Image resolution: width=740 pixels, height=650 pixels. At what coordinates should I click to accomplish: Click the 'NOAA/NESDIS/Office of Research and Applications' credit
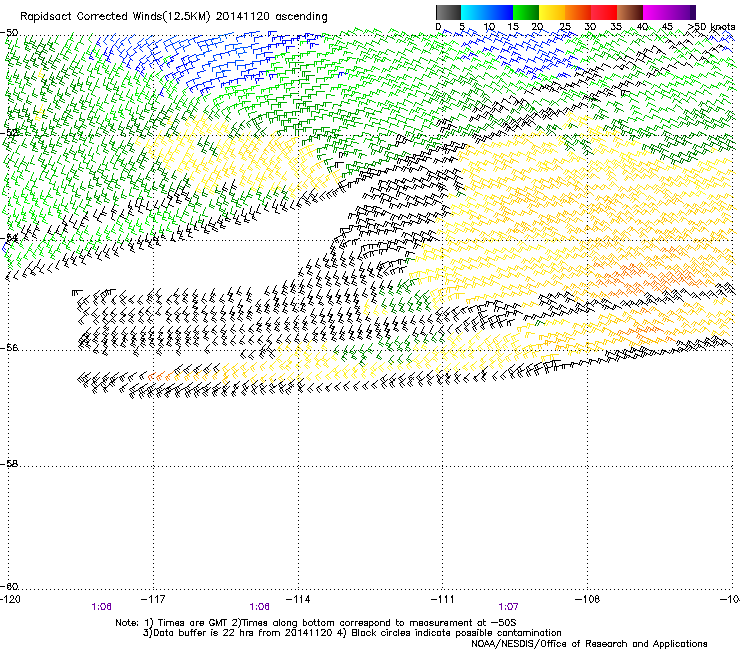(589, 644)
